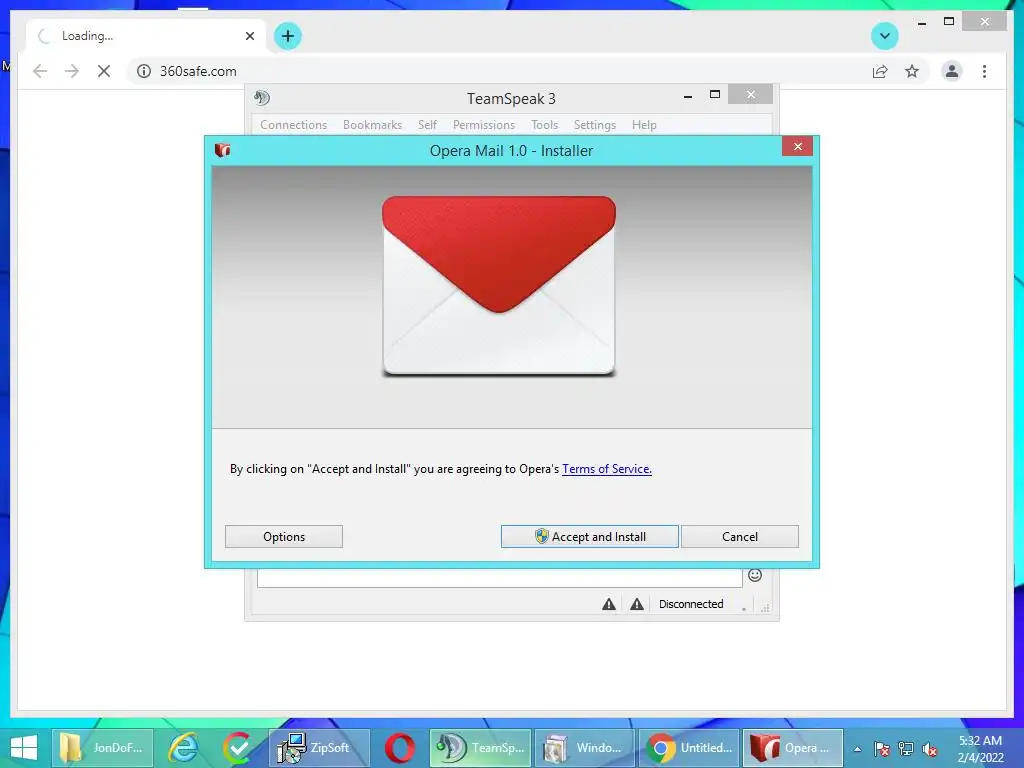
Task: Open JonDoF... folder in taskbar
Action: [102, 748]
